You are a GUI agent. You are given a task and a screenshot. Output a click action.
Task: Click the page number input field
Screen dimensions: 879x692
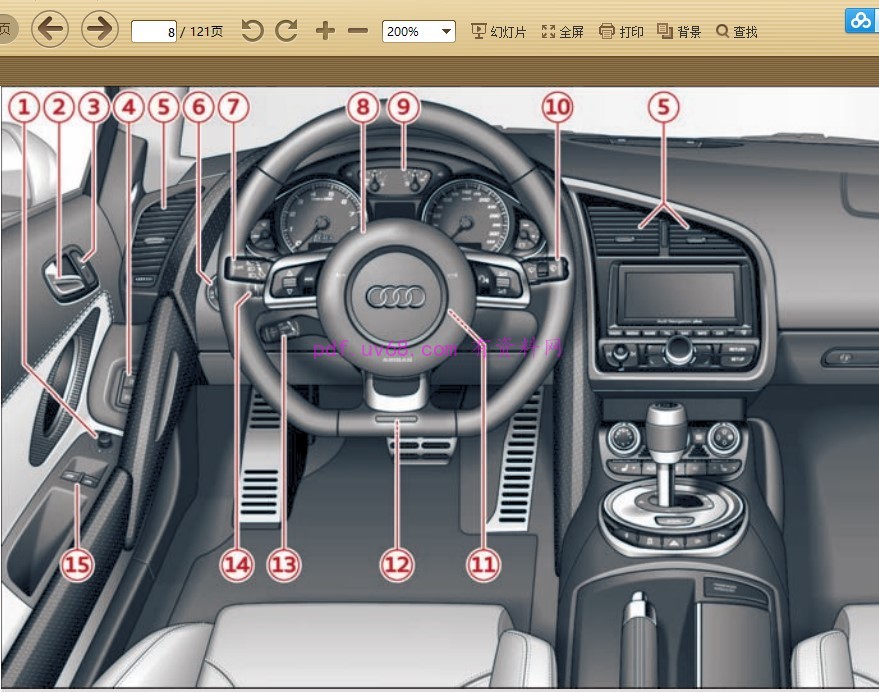pyautogui.click(x=155, y=31)
